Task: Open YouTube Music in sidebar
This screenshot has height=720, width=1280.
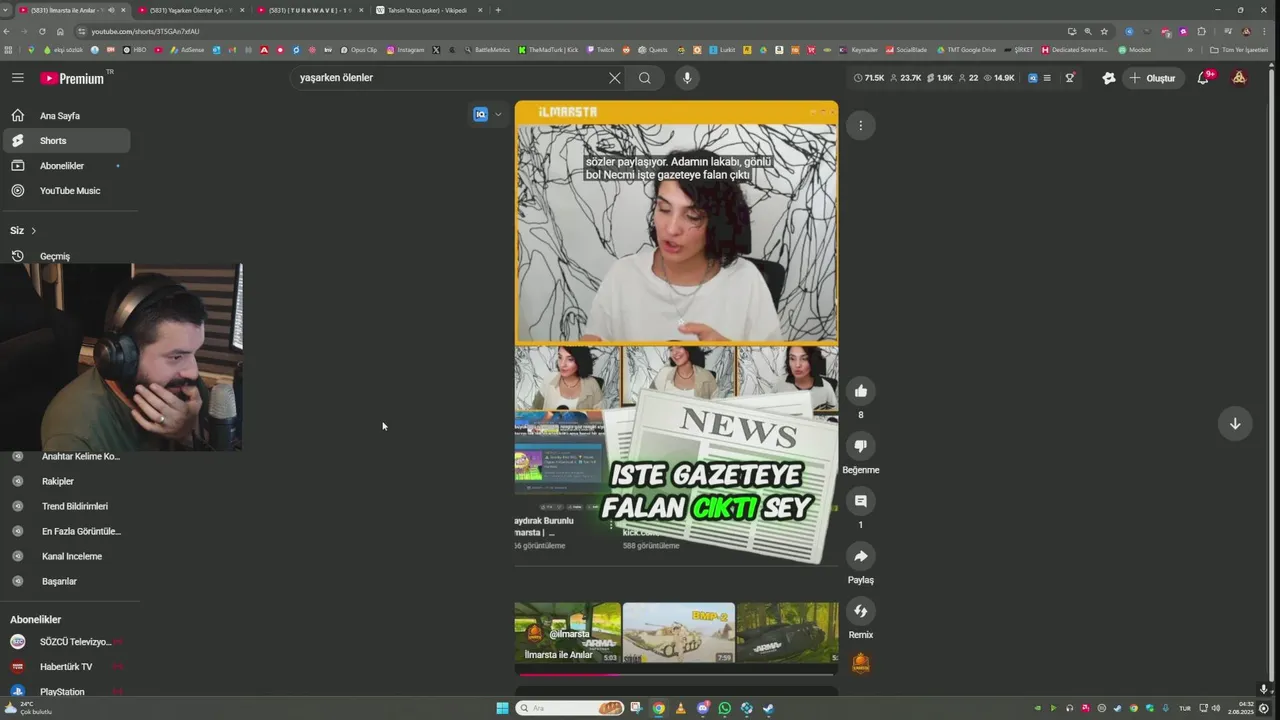Action: [x=66, y=191]
